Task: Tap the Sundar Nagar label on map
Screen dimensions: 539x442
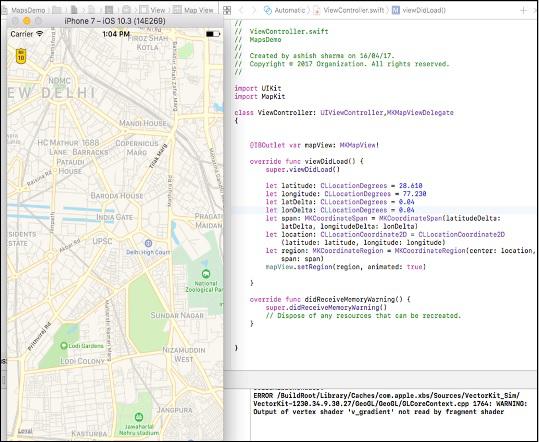Action: click(x=177, y=316)
